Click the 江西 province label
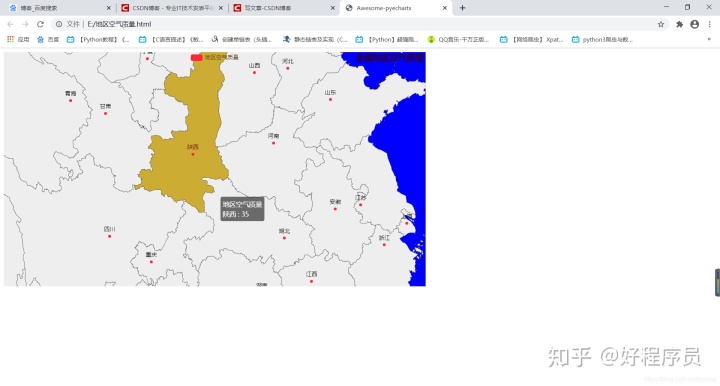Viewport: 720px width, 386px height. pos(312,274)
